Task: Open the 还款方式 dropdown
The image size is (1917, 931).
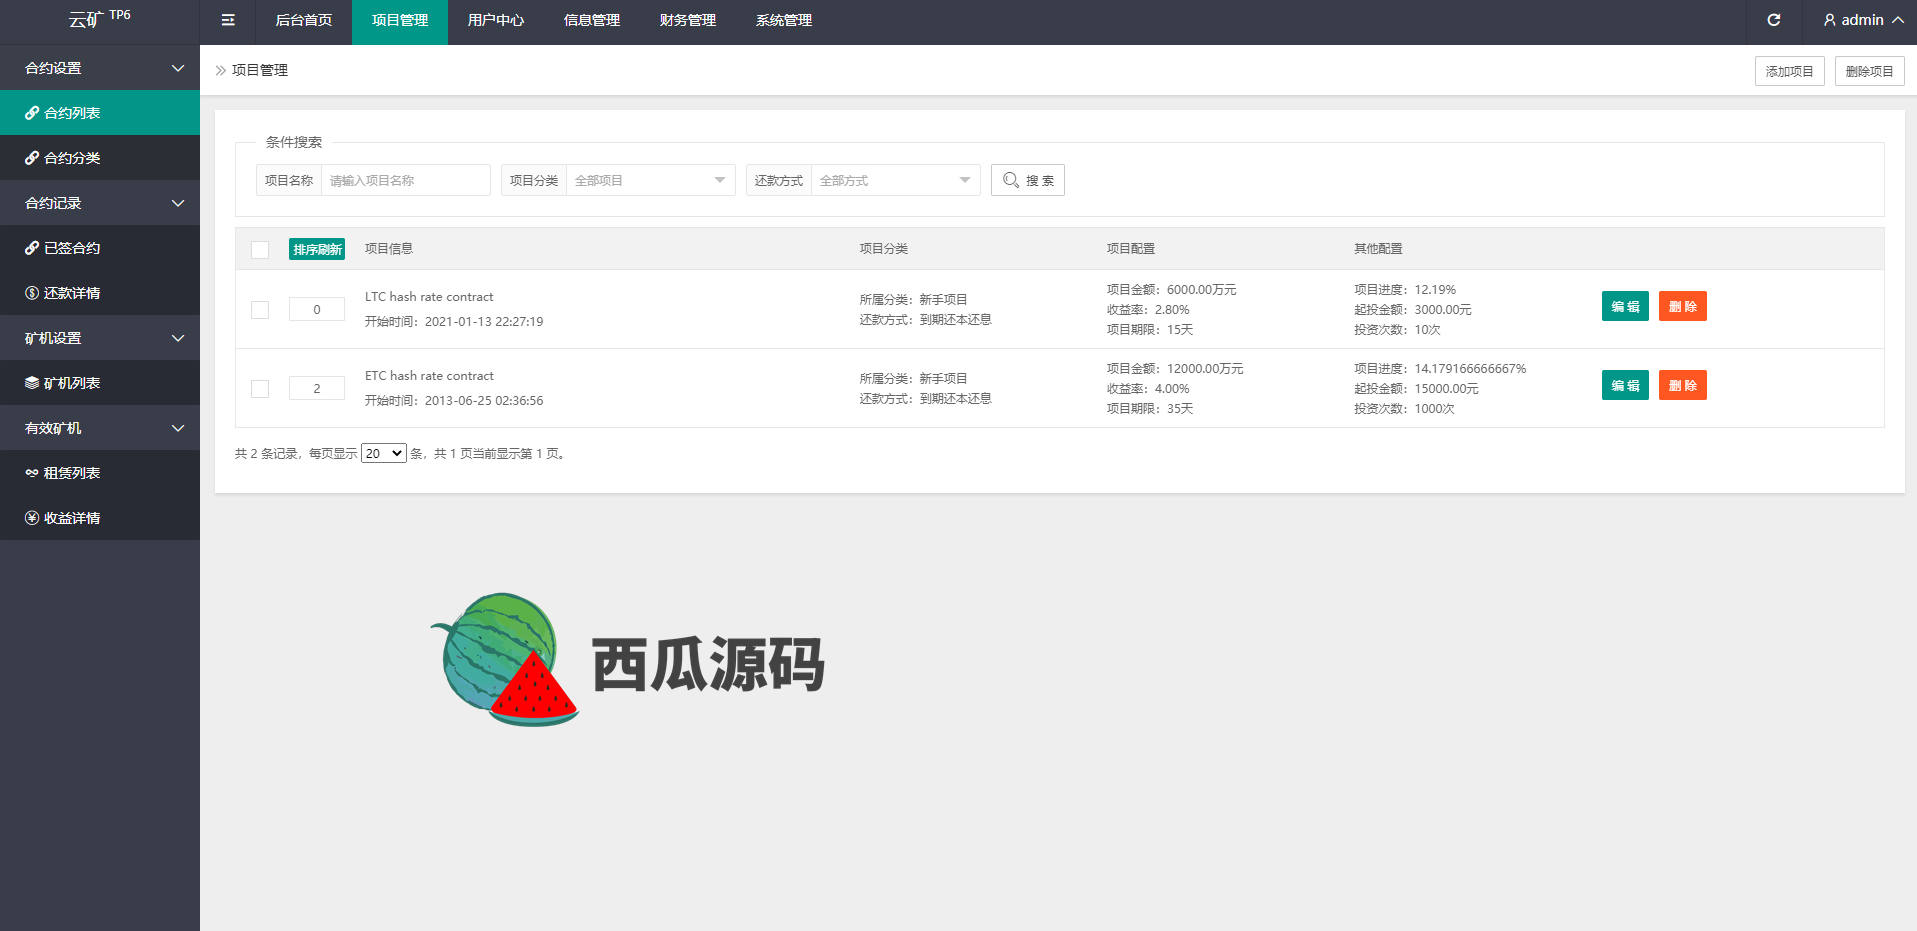Action: 895,180
